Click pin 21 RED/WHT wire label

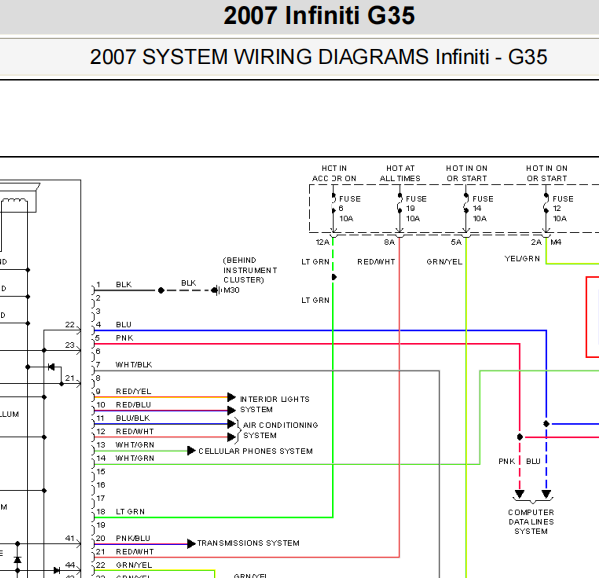point(134,552)
